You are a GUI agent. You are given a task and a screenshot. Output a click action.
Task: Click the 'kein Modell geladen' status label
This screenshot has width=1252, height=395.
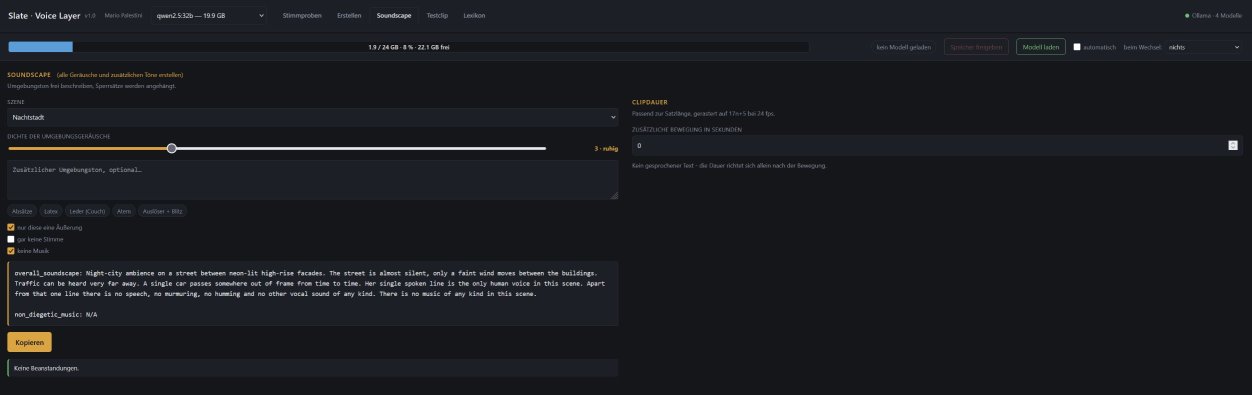[904, 47]
